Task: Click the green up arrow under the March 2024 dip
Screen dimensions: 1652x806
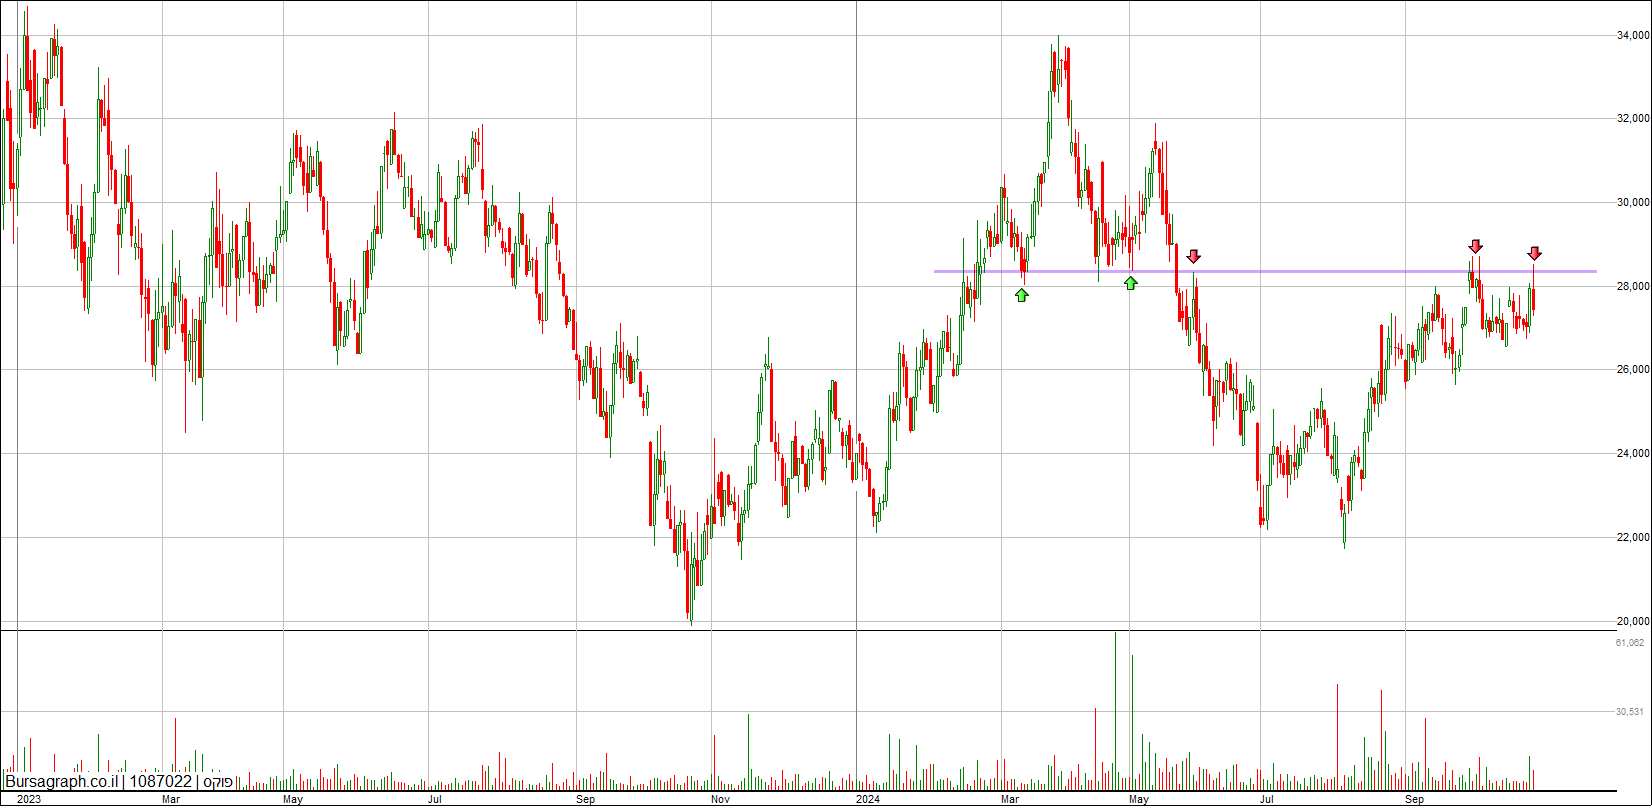Action: click(1021, 295)
